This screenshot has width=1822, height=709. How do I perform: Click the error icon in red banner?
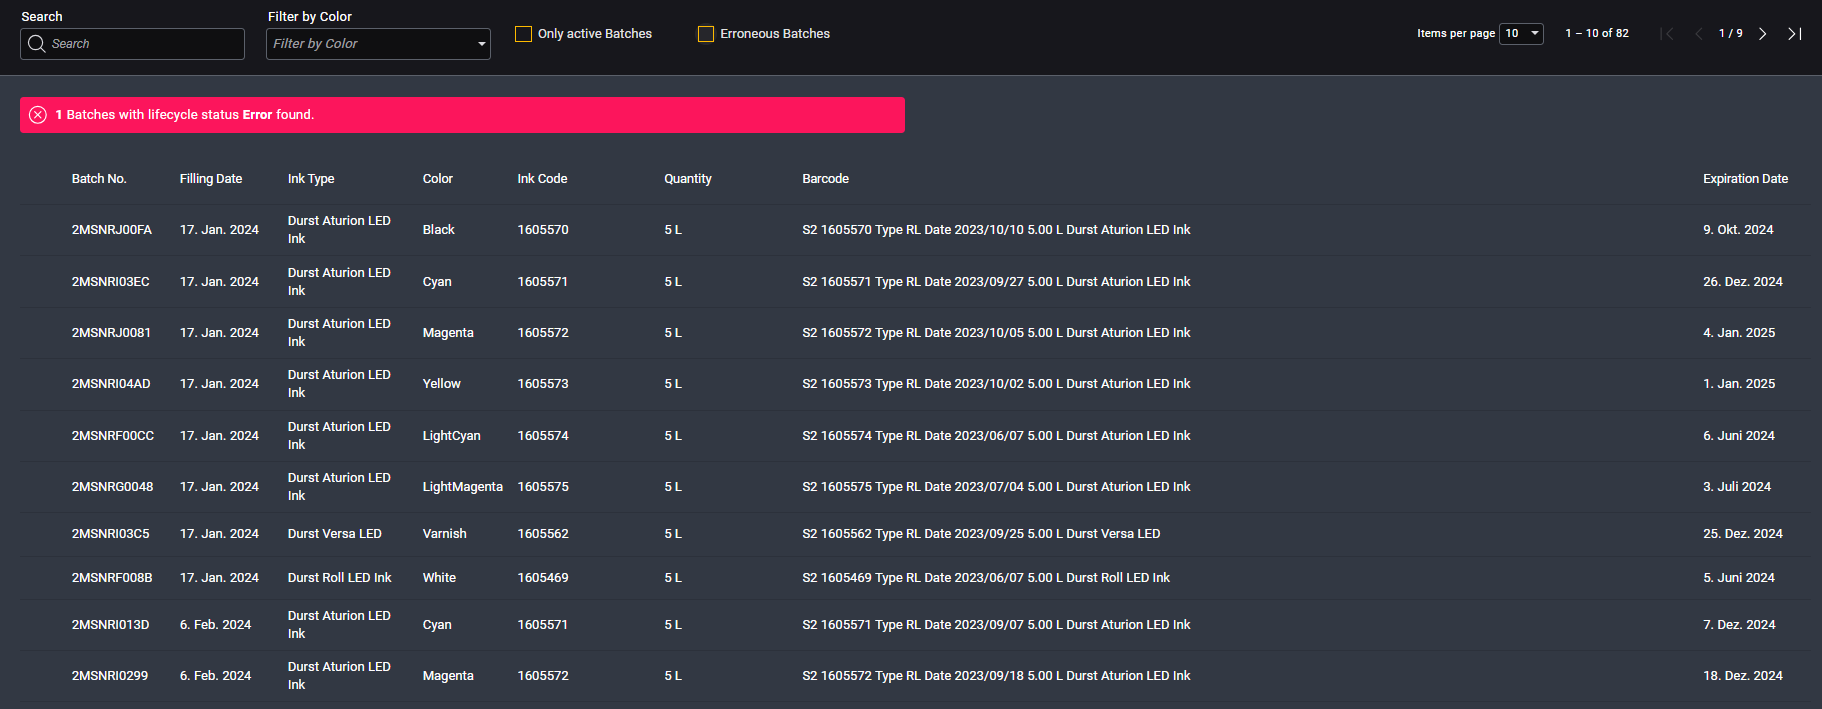pyautogui.click(x=38, y=115)
